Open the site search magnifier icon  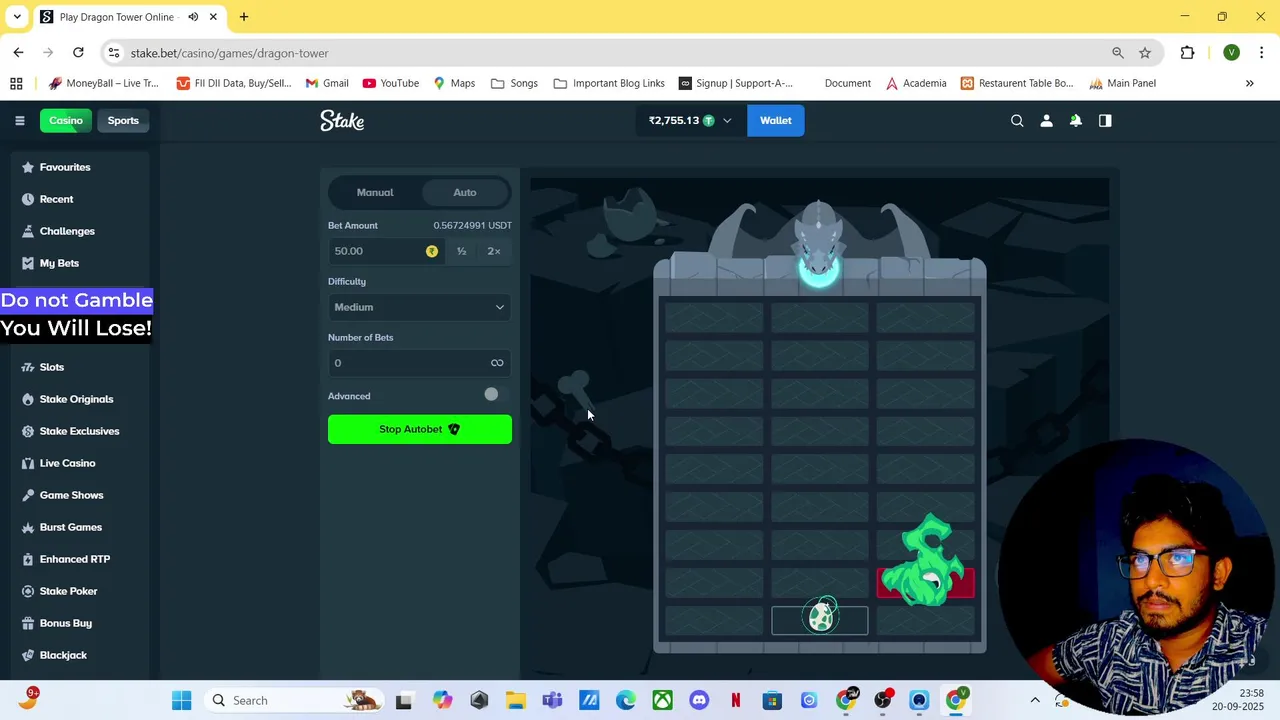1017,121
